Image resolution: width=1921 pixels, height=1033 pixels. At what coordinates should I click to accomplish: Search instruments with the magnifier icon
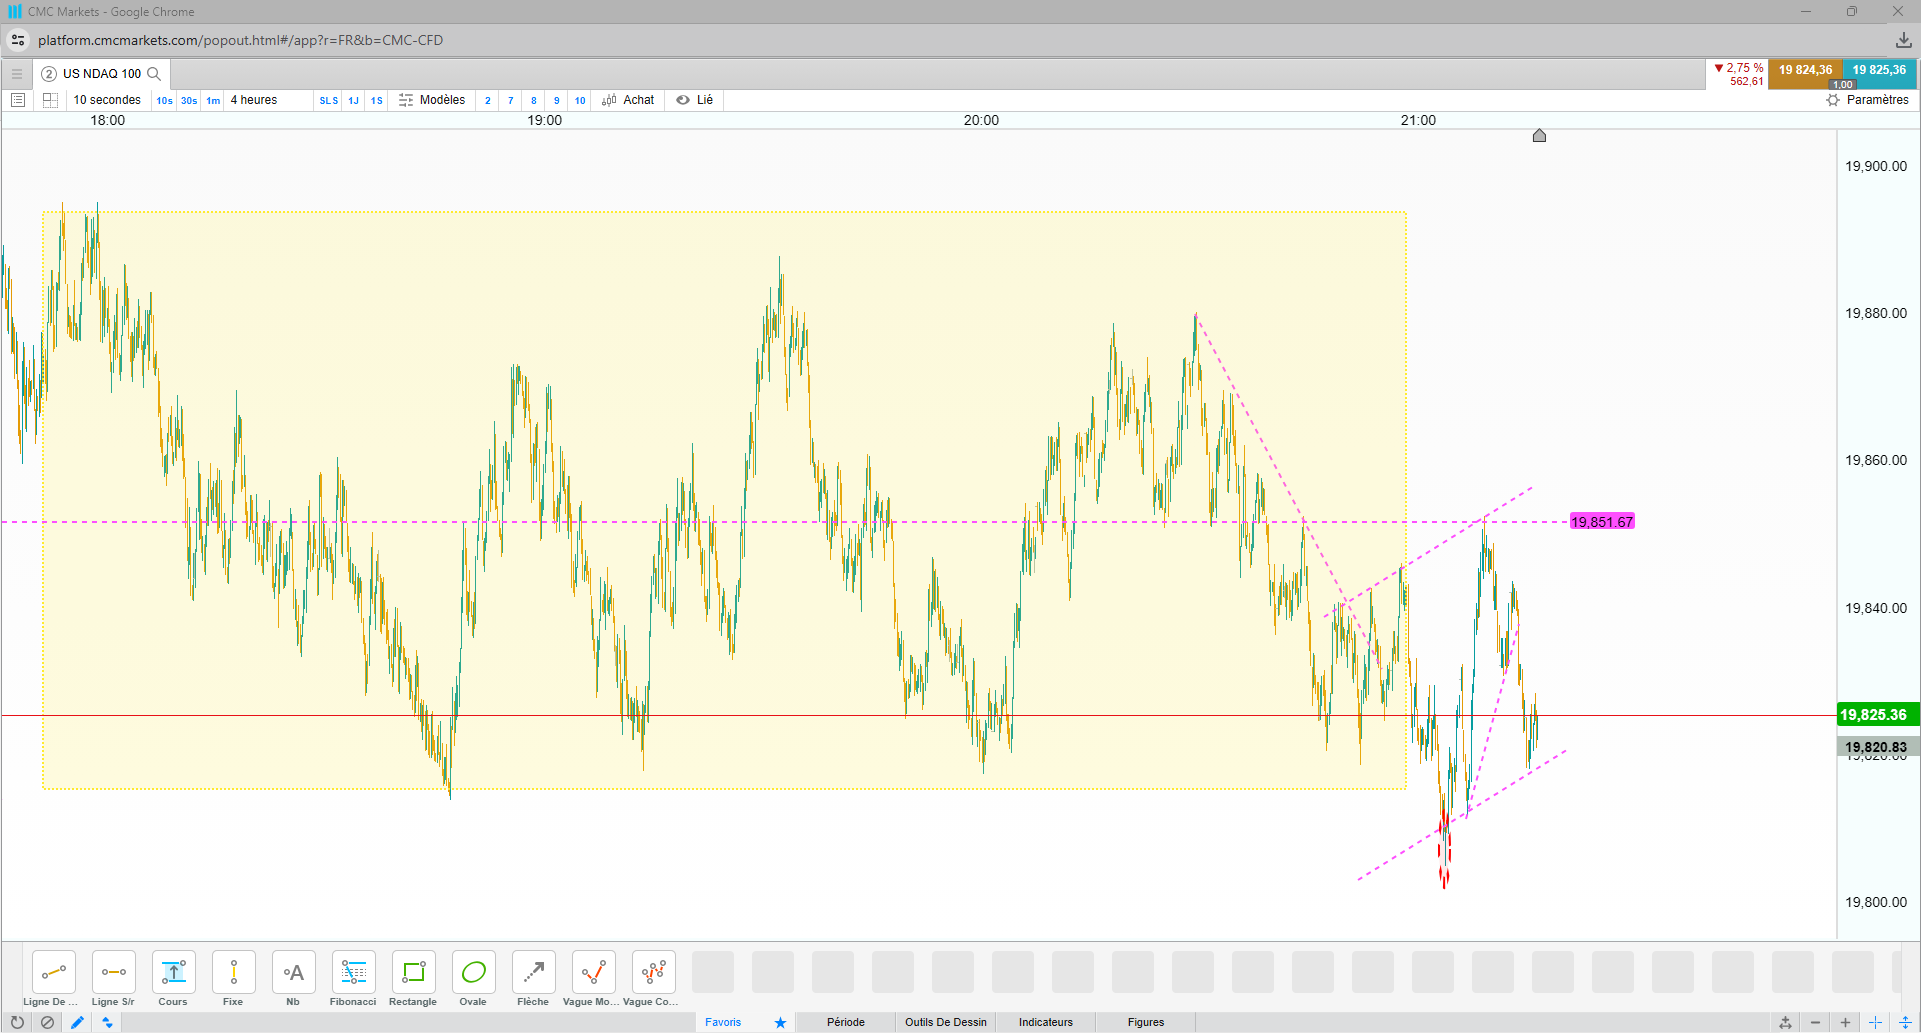pyautogui.click(x=154, y=73)
